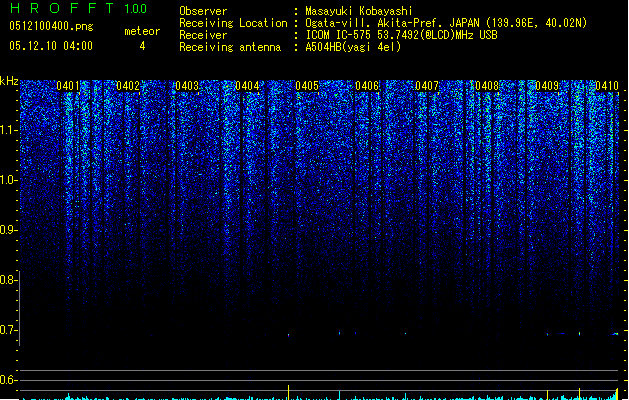Image resolution: width=629 pixels, height=400 pixels.
Task: Click the 1.1 frequency axis label
Action: tap(9, 130)
